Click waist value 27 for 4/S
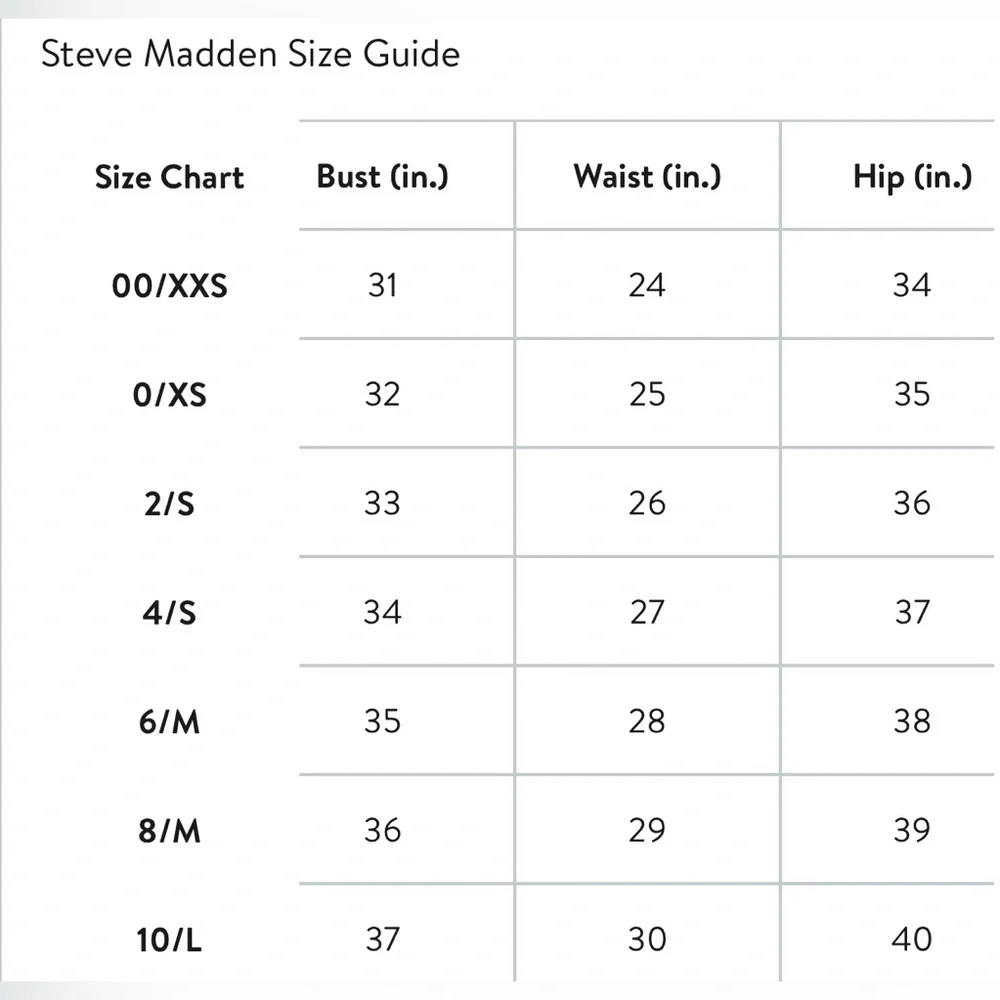1000x1000 pixels. click(647, 612)
